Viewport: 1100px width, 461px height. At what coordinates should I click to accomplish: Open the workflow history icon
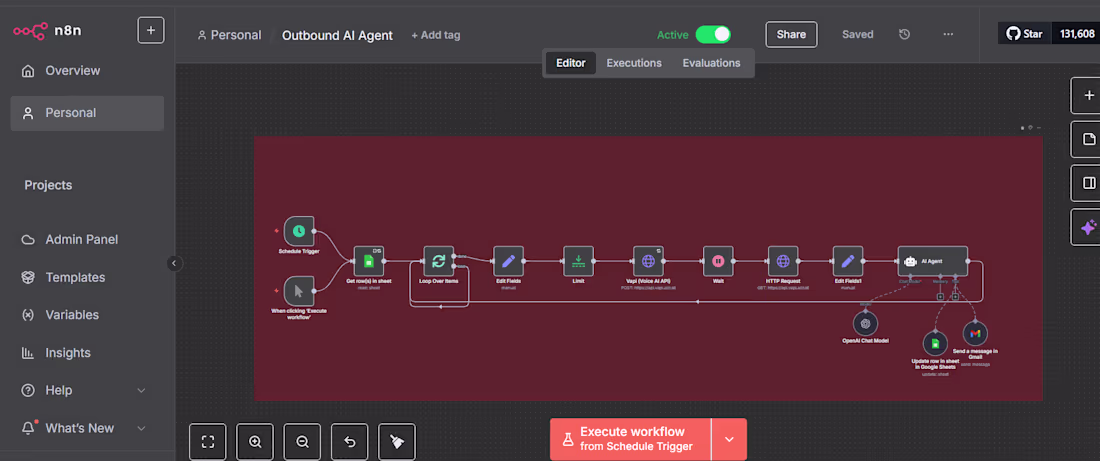905,34
